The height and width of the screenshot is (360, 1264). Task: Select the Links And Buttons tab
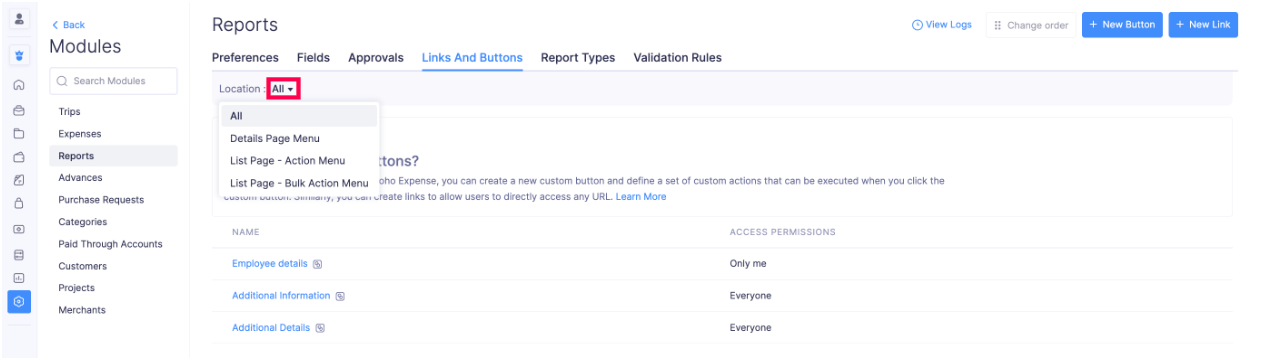(x=472, y=58)
